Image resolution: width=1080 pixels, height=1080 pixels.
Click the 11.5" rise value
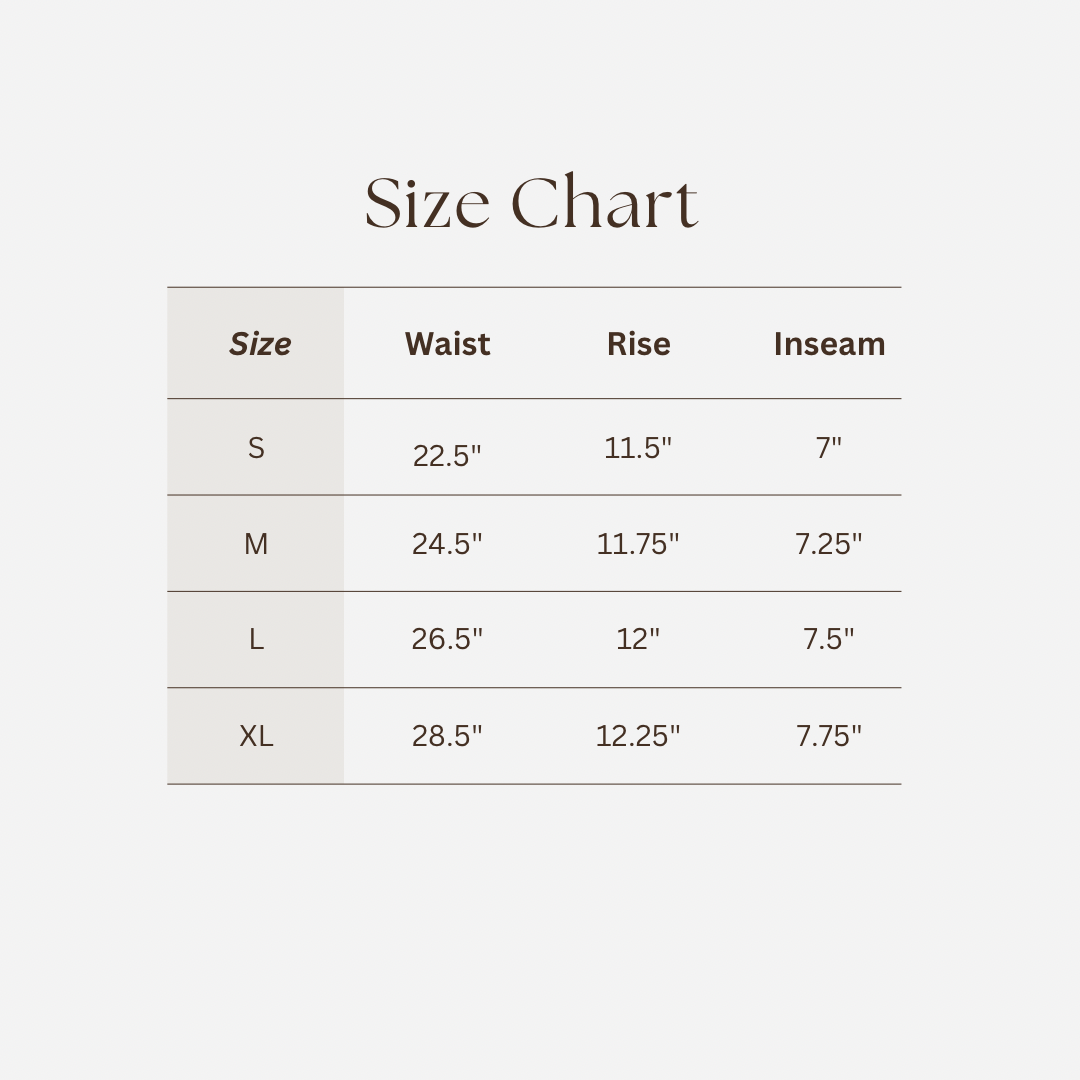(x=638, y=448)
